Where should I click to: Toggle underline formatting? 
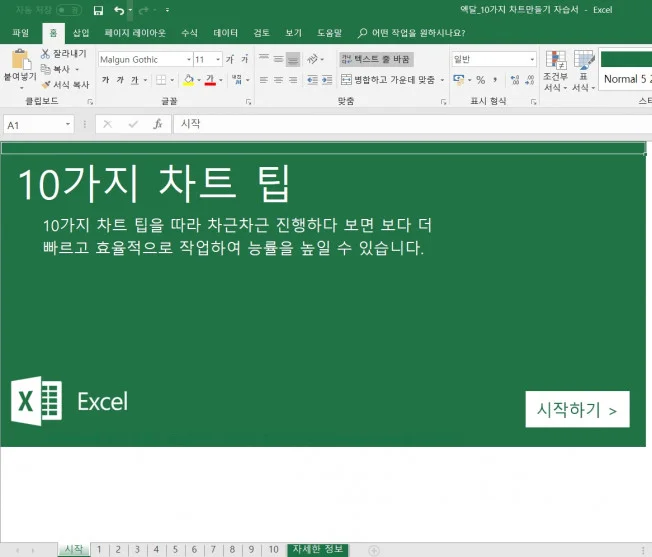click(134, 80)
